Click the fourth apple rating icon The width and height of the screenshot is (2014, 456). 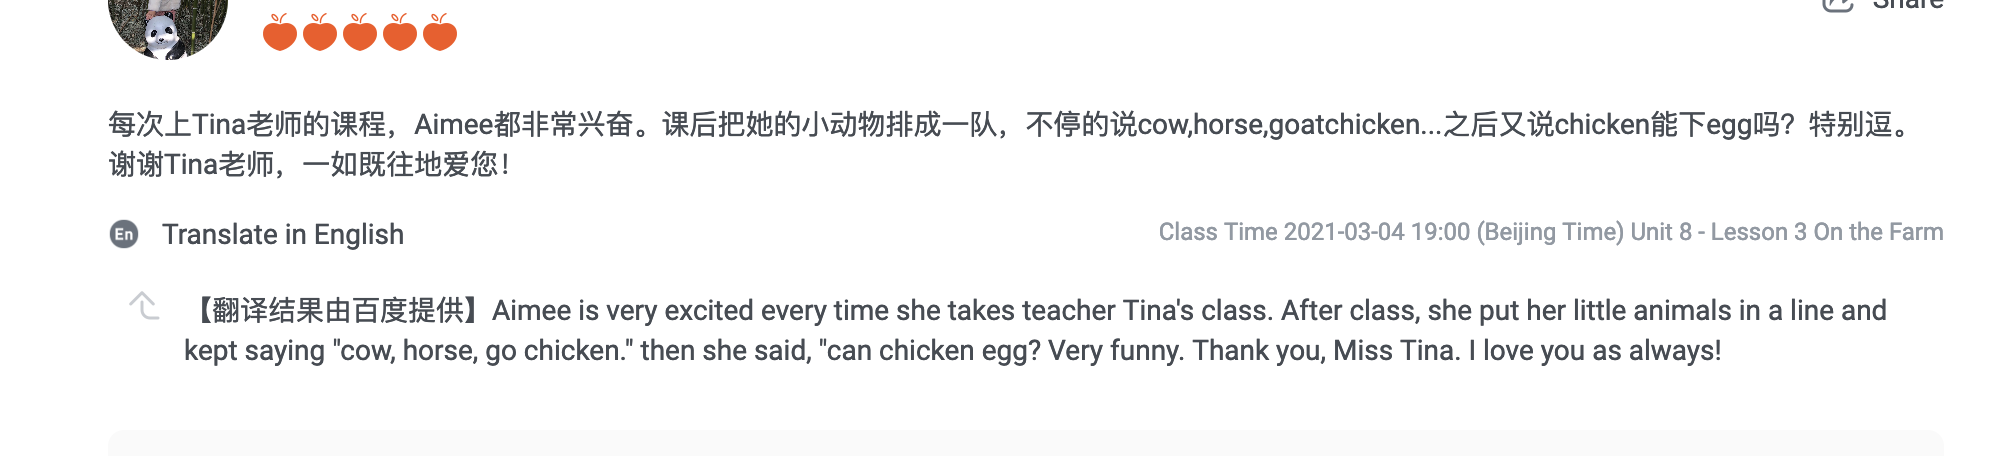click(400, 33)
